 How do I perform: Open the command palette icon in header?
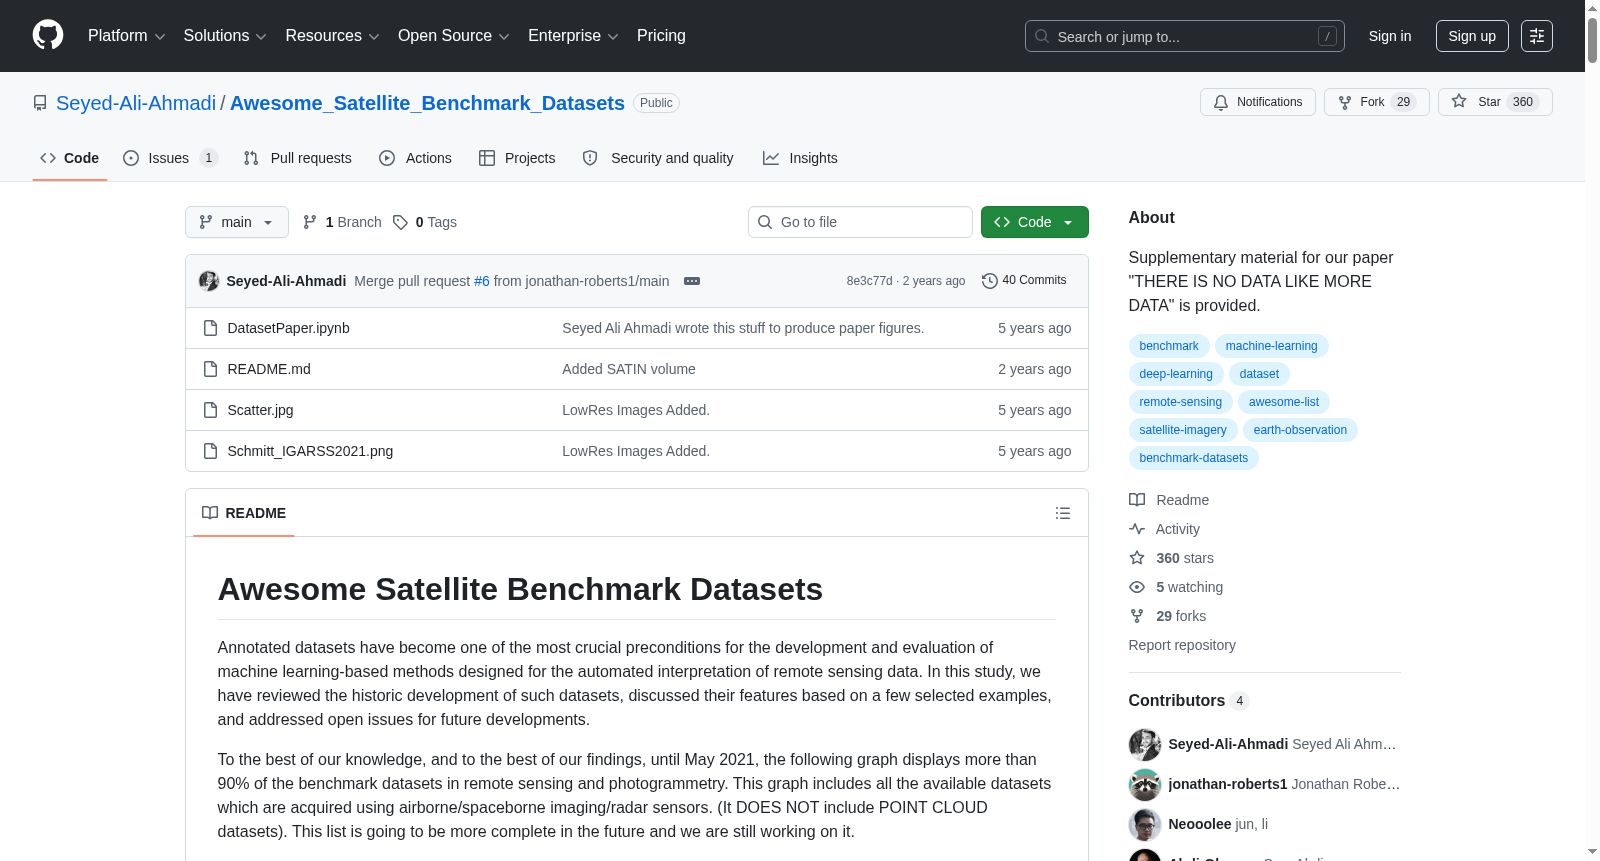[1537, 36]
